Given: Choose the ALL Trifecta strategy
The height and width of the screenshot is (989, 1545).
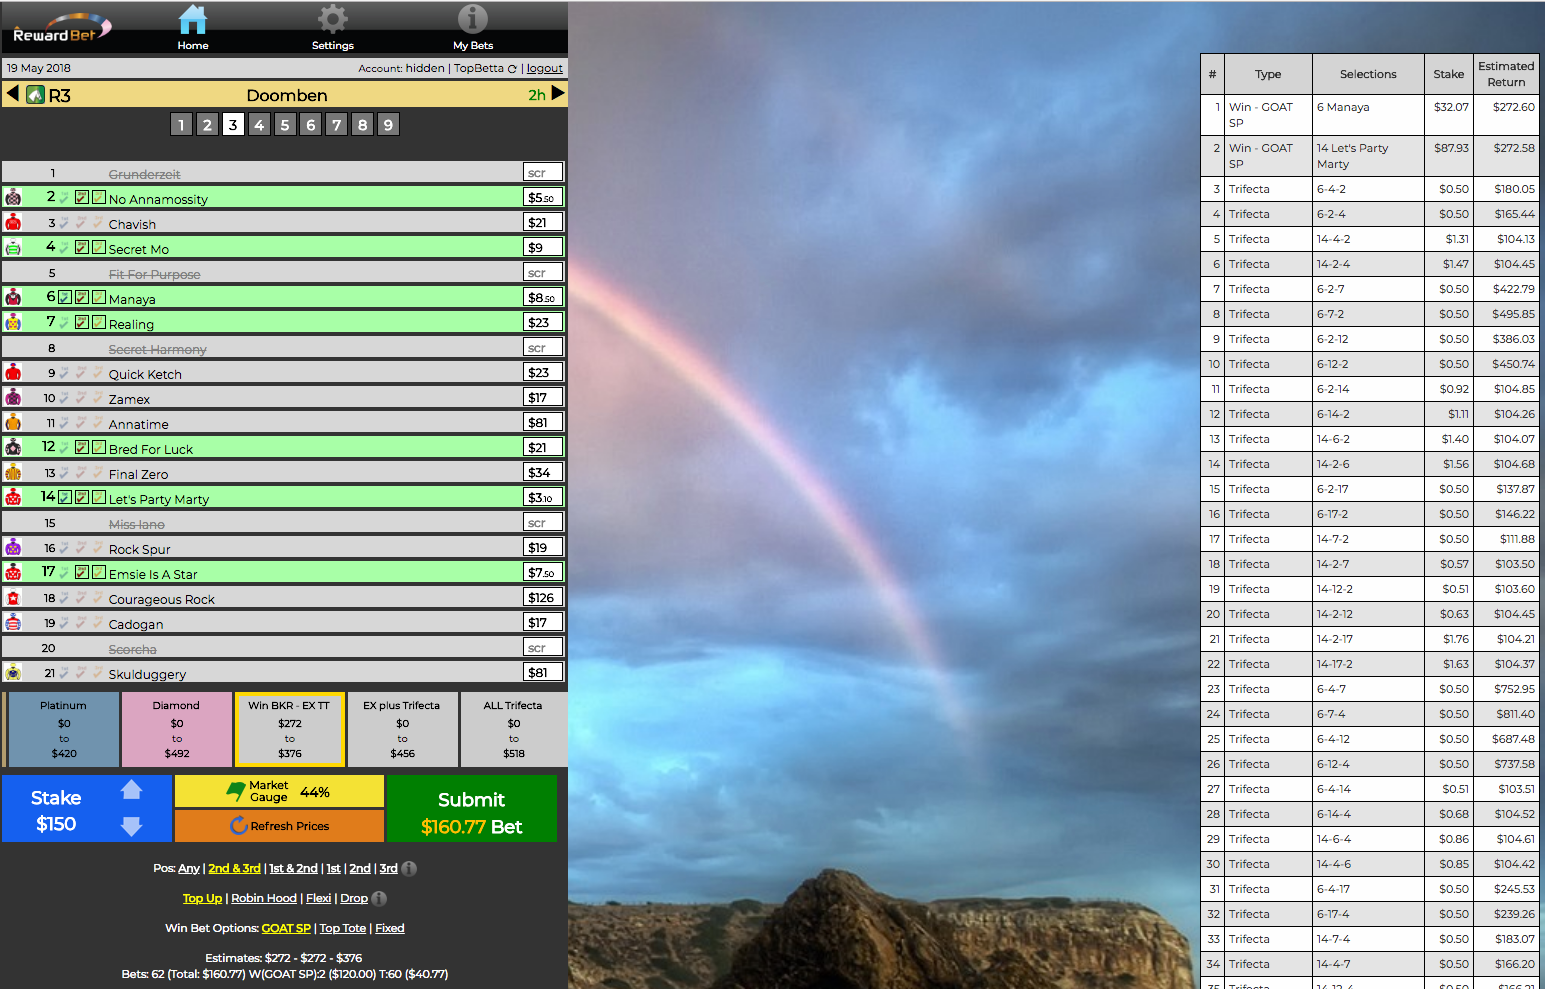Looking at the screenshot, I should (514, 730).
